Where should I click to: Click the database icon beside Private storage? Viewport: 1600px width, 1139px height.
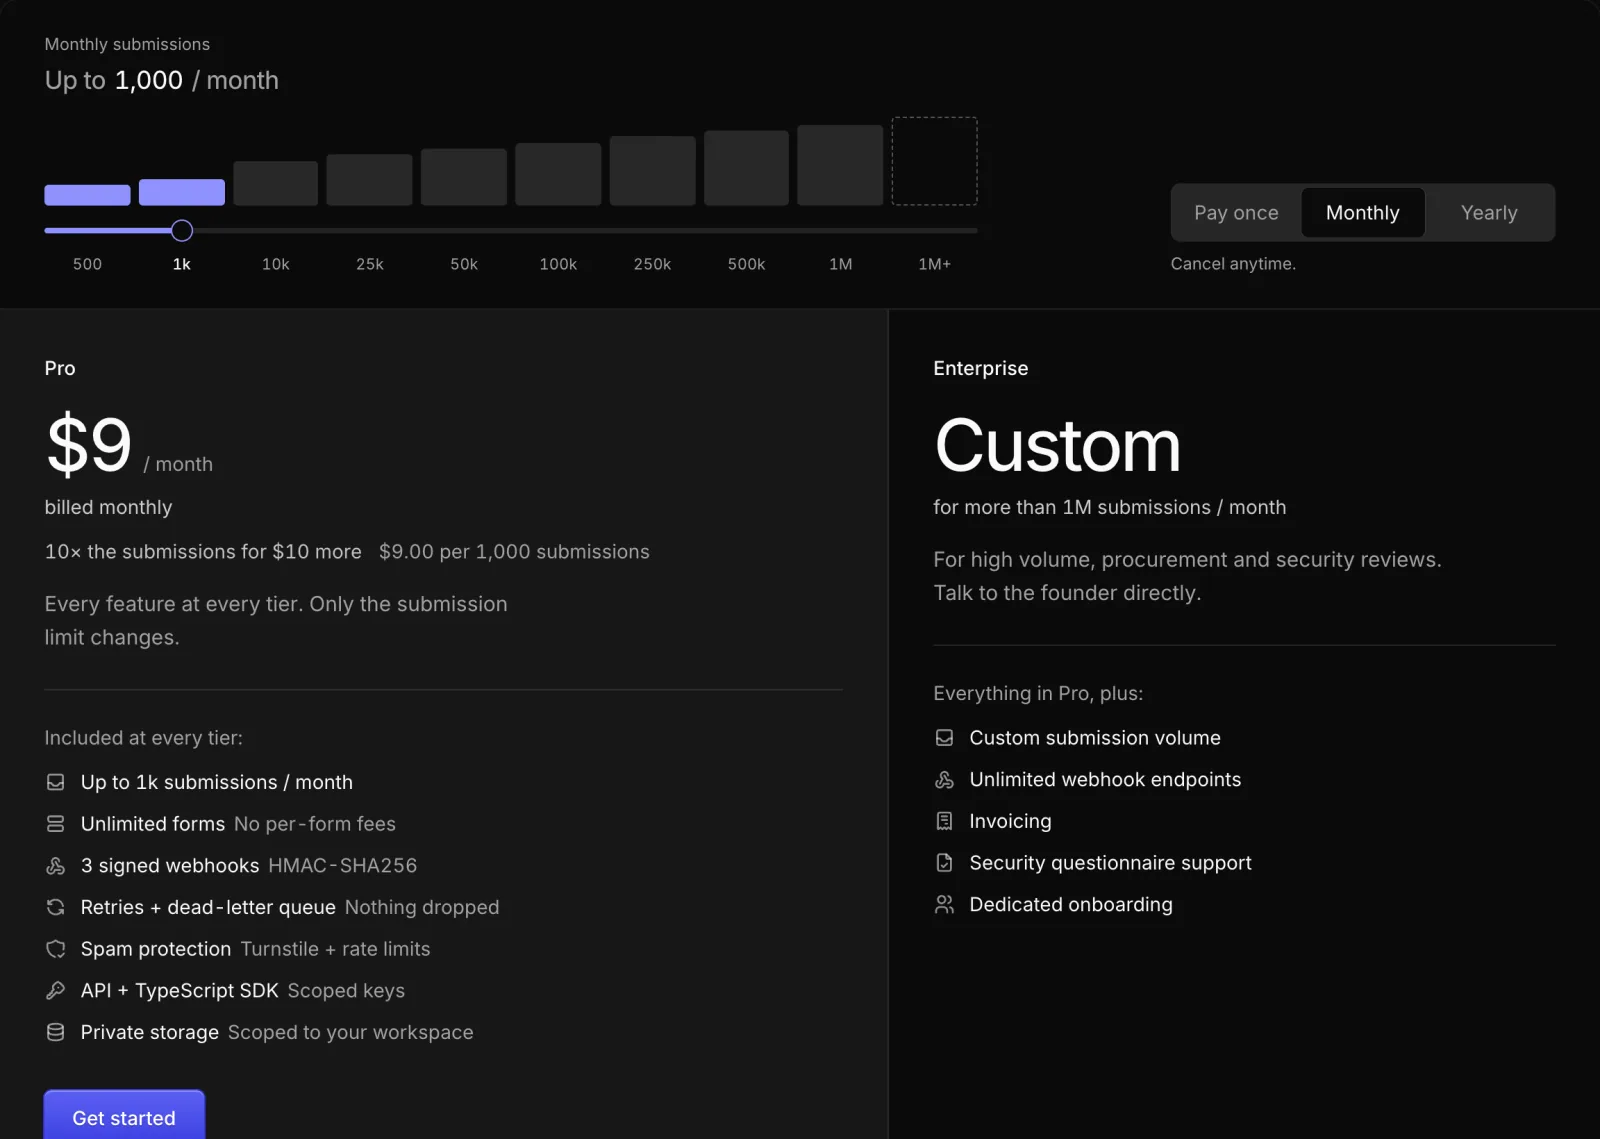pyautogui.click(x=56, y=1032)
